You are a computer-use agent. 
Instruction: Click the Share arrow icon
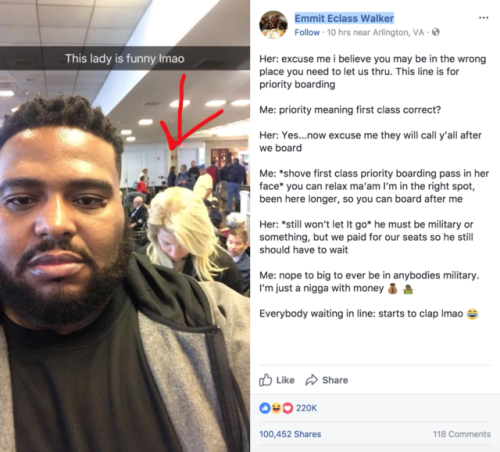[x=312, y=380]
